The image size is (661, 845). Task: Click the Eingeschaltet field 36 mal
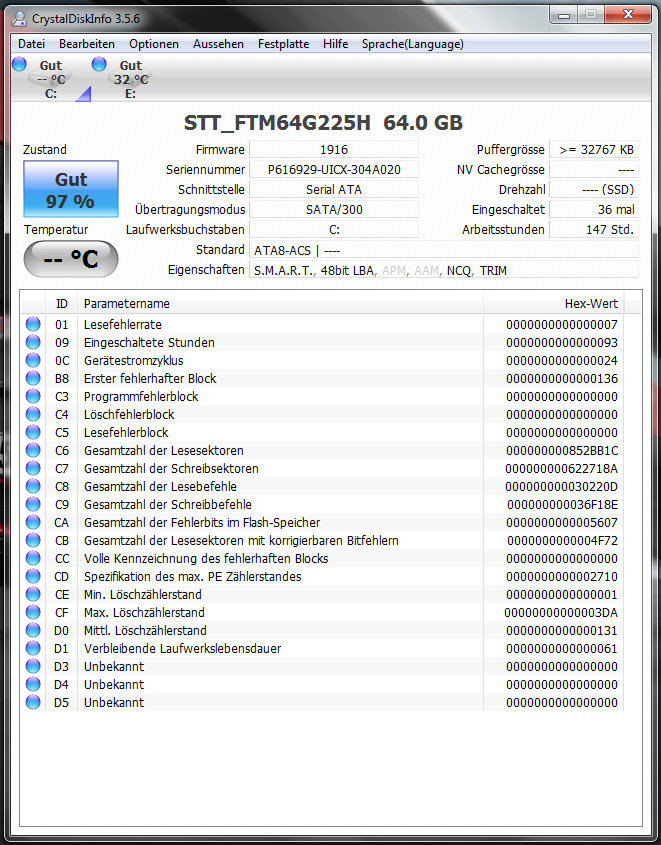(594, 209)
